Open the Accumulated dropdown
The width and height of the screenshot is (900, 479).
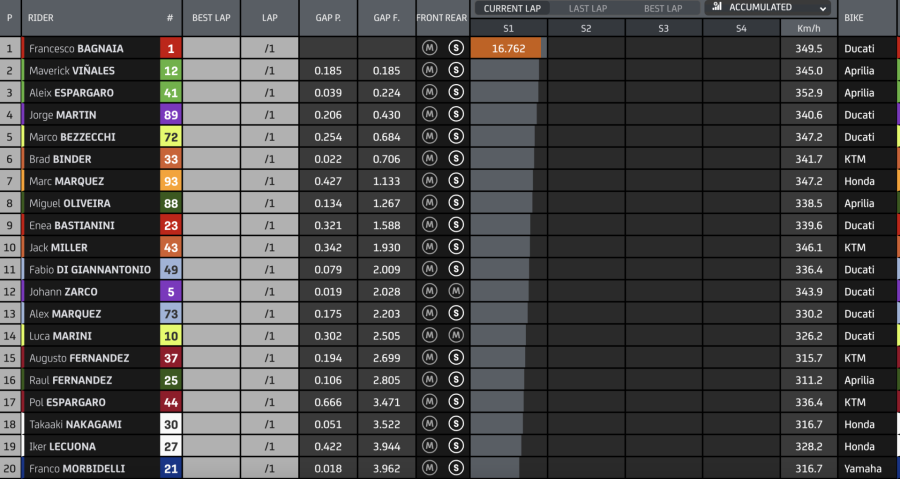(x=767, y=8)
